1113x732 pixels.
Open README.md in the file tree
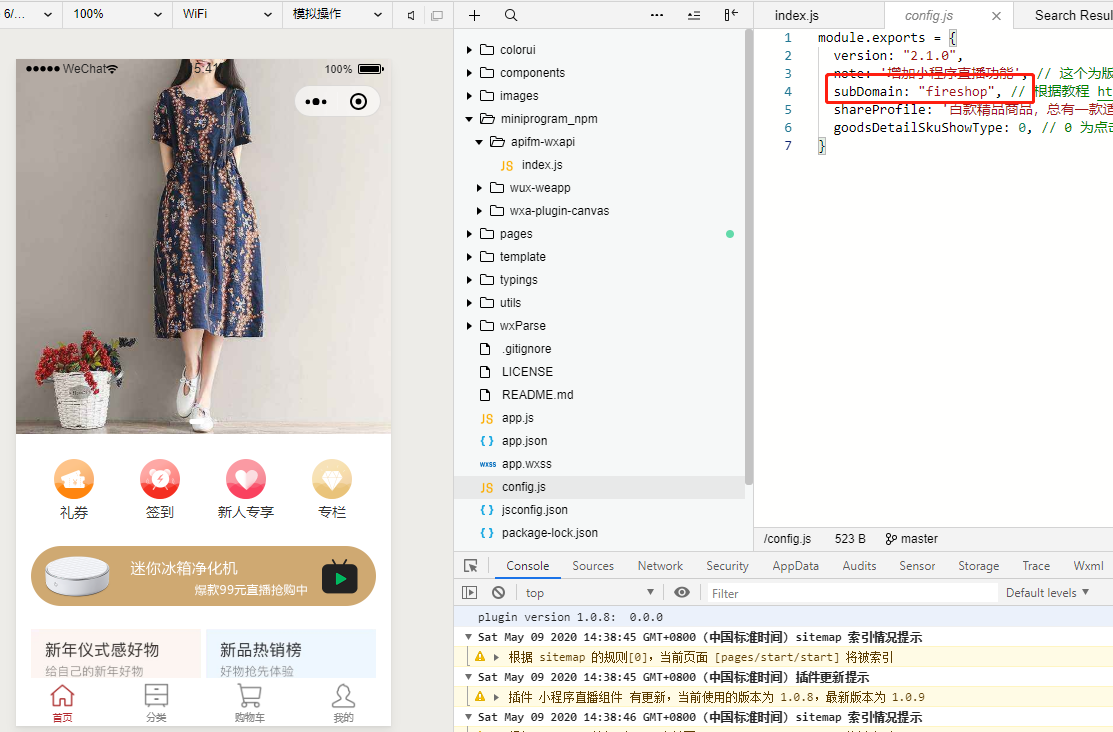[537, 395]
